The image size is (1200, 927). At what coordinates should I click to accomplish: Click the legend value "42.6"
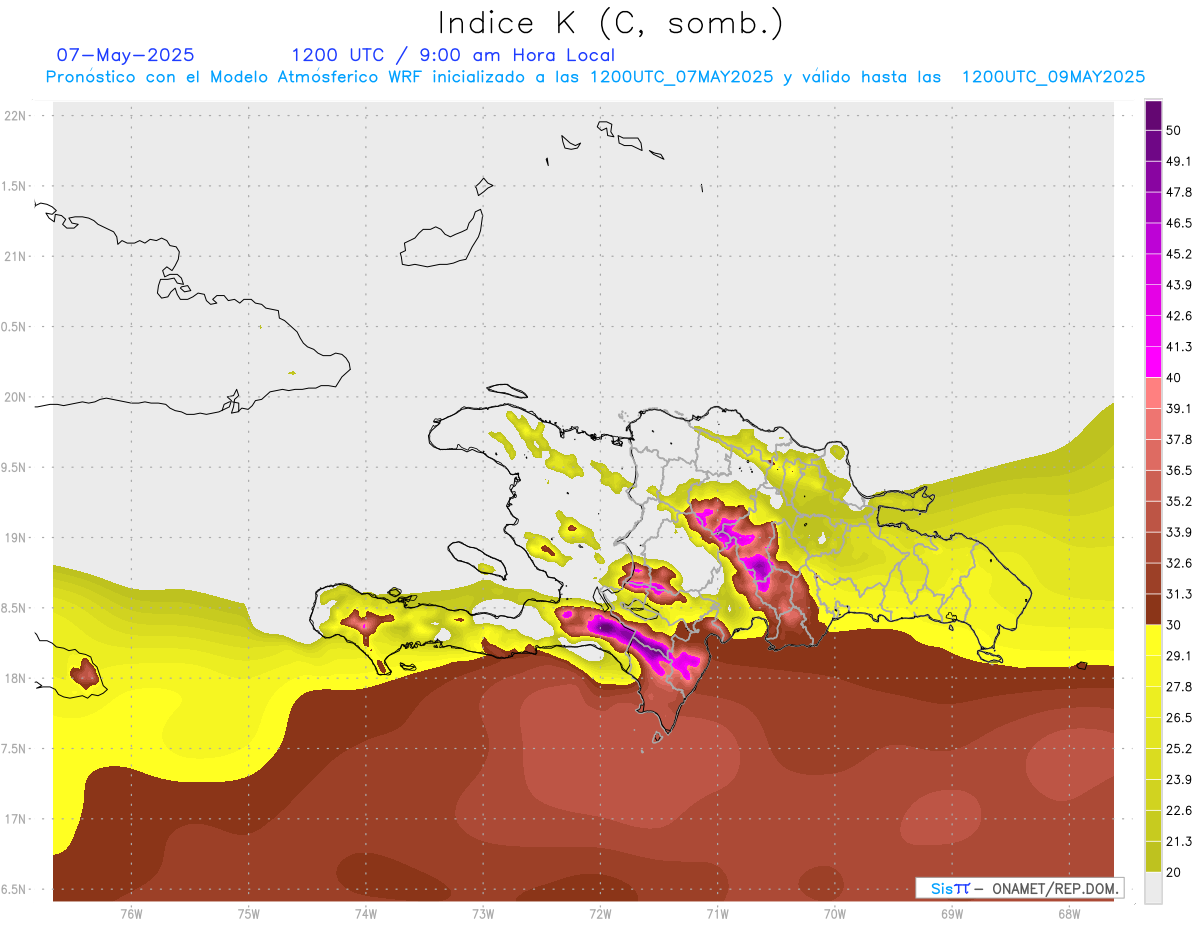(x=1179, y=316)
